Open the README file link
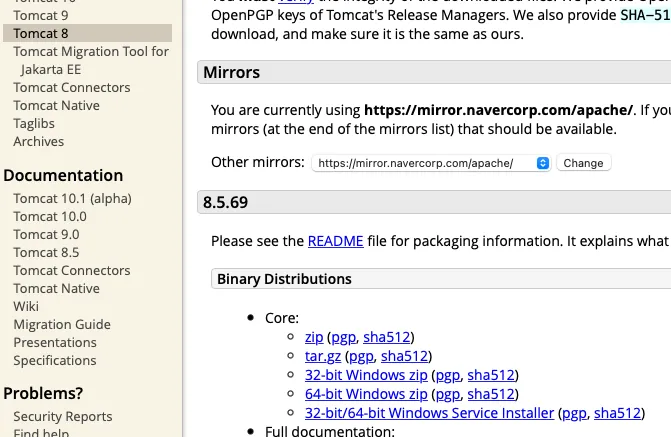 click(x=328, y=241)
